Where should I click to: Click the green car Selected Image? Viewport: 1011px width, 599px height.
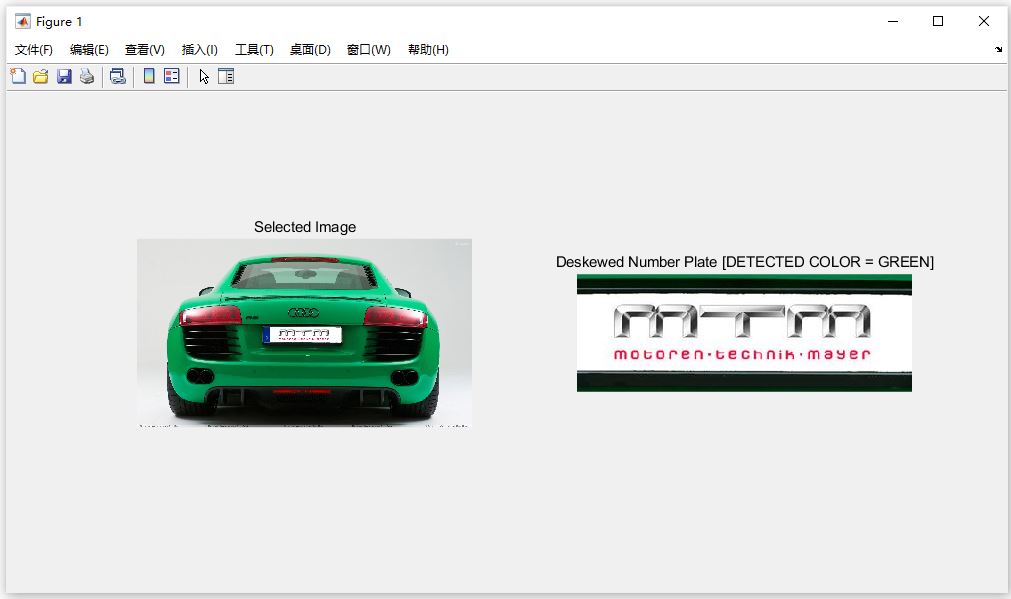304,333
